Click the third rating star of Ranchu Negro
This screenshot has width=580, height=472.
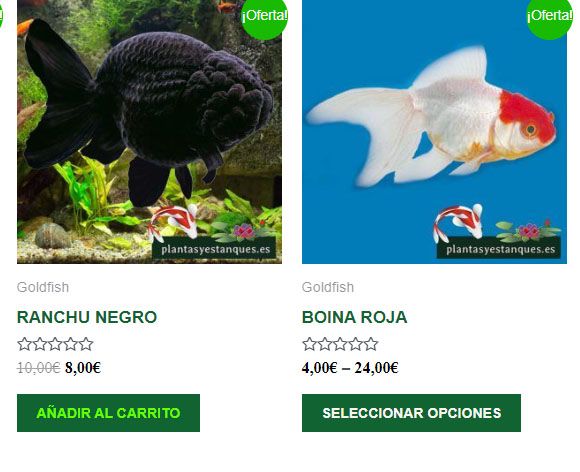pos(55,344)
